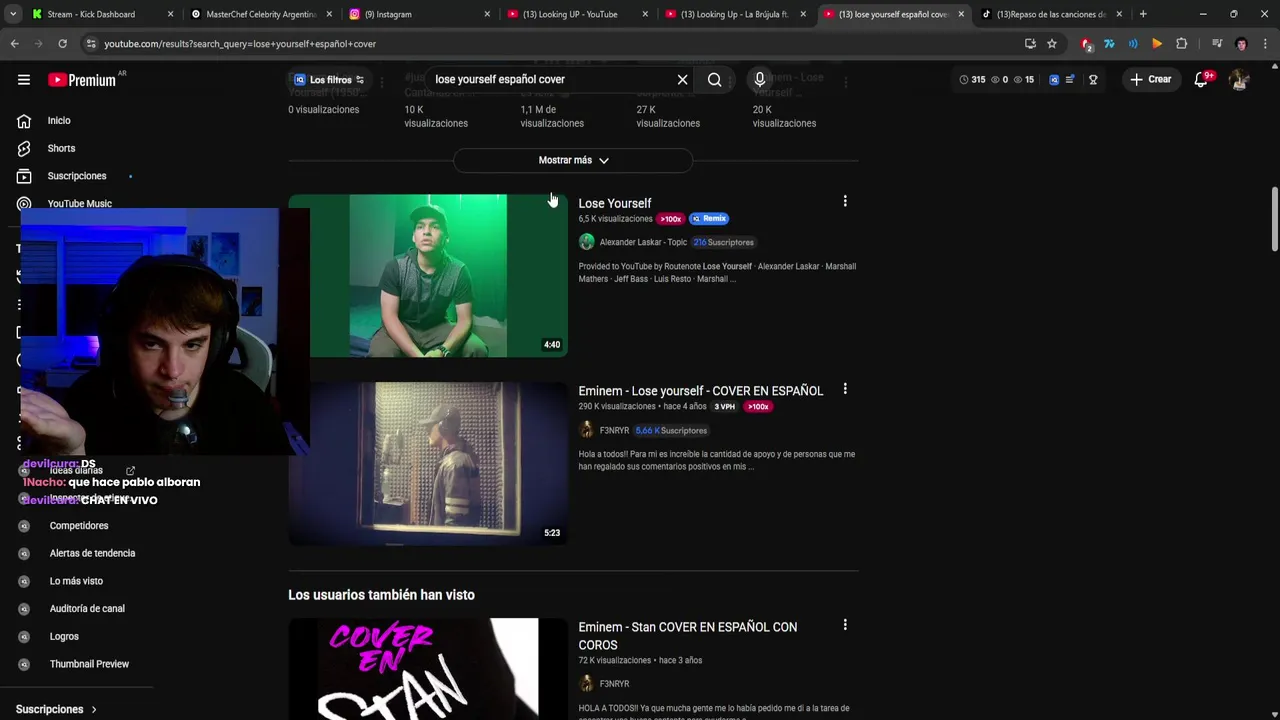
Task: Open the Crear create menu
Action: click(1151, 79)
